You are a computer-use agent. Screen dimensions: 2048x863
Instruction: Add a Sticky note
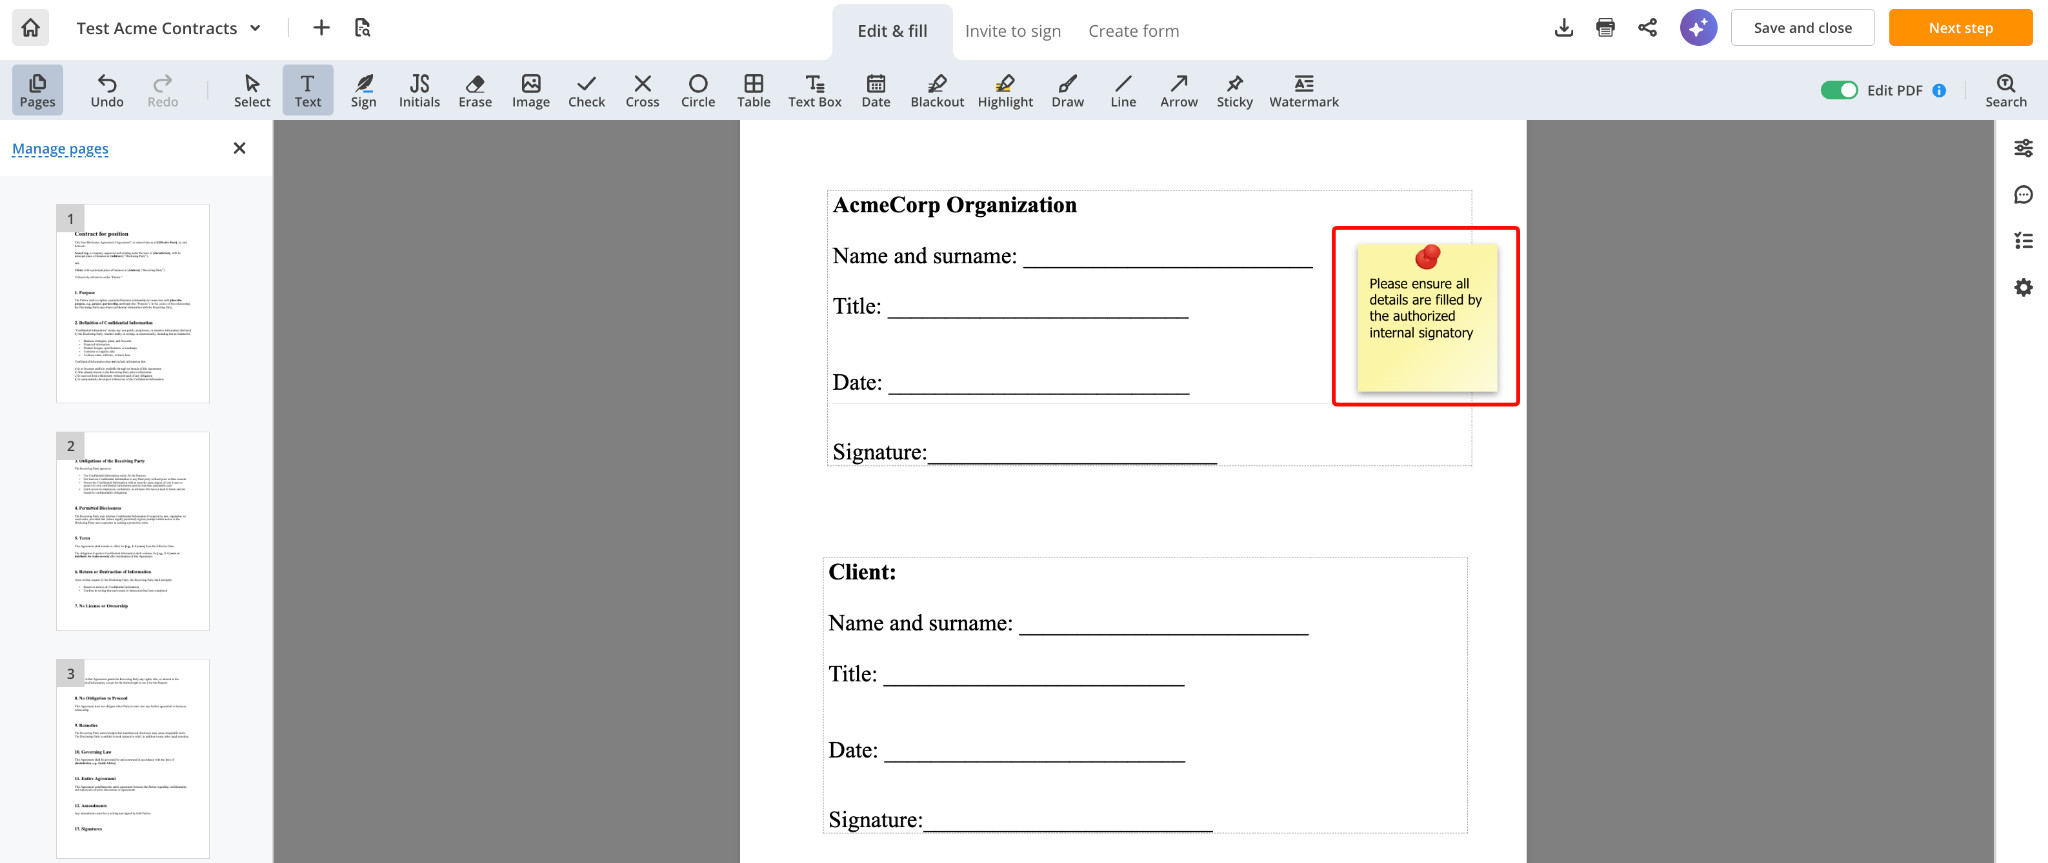click(x=1235, y=90)
